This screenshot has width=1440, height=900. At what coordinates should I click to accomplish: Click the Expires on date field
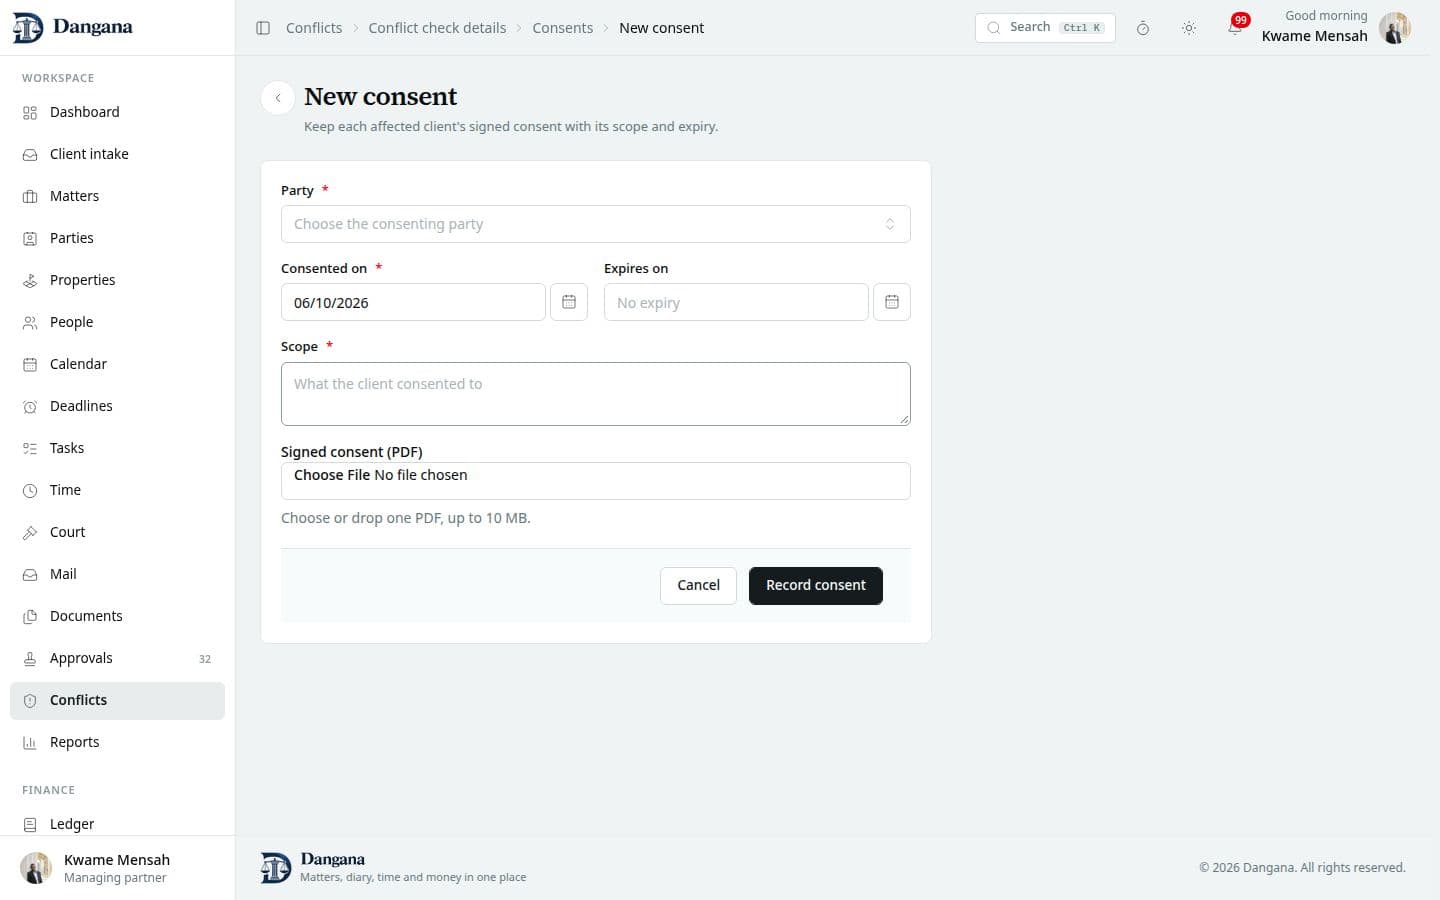click(x=736, y=302)
